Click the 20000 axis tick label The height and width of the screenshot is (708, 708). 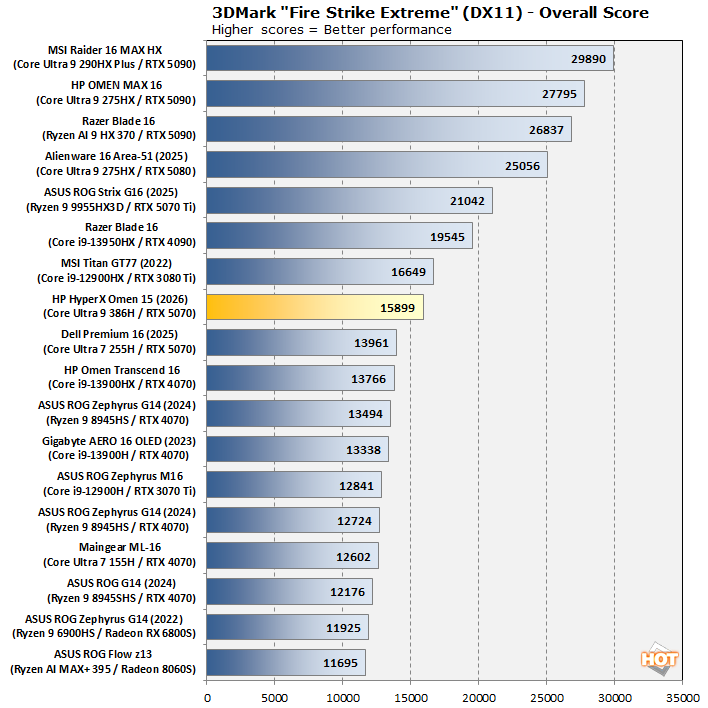pyautogui.click(x=479, y=698)
